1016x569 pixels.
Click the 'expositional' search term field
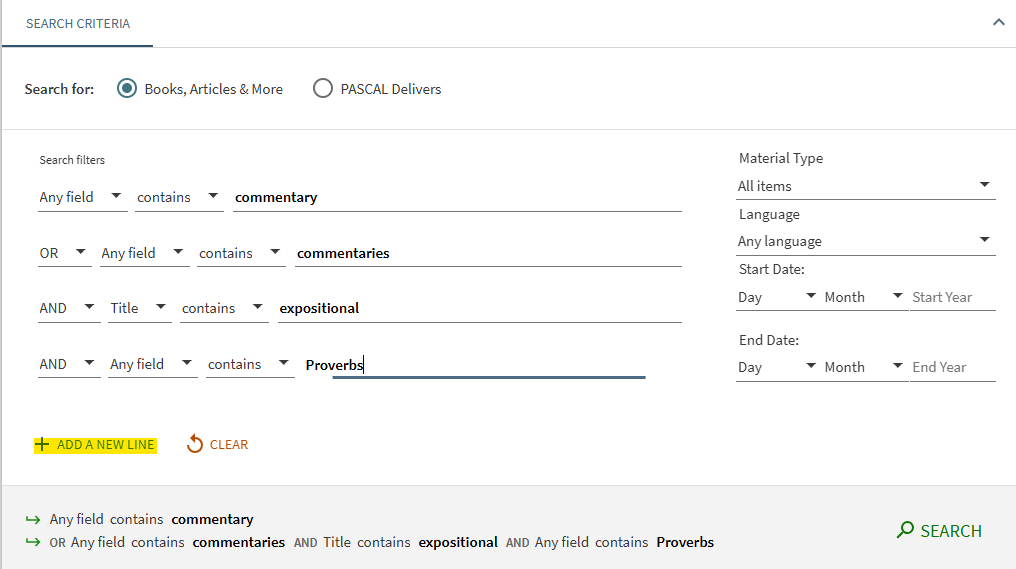(x=478, y=308)
